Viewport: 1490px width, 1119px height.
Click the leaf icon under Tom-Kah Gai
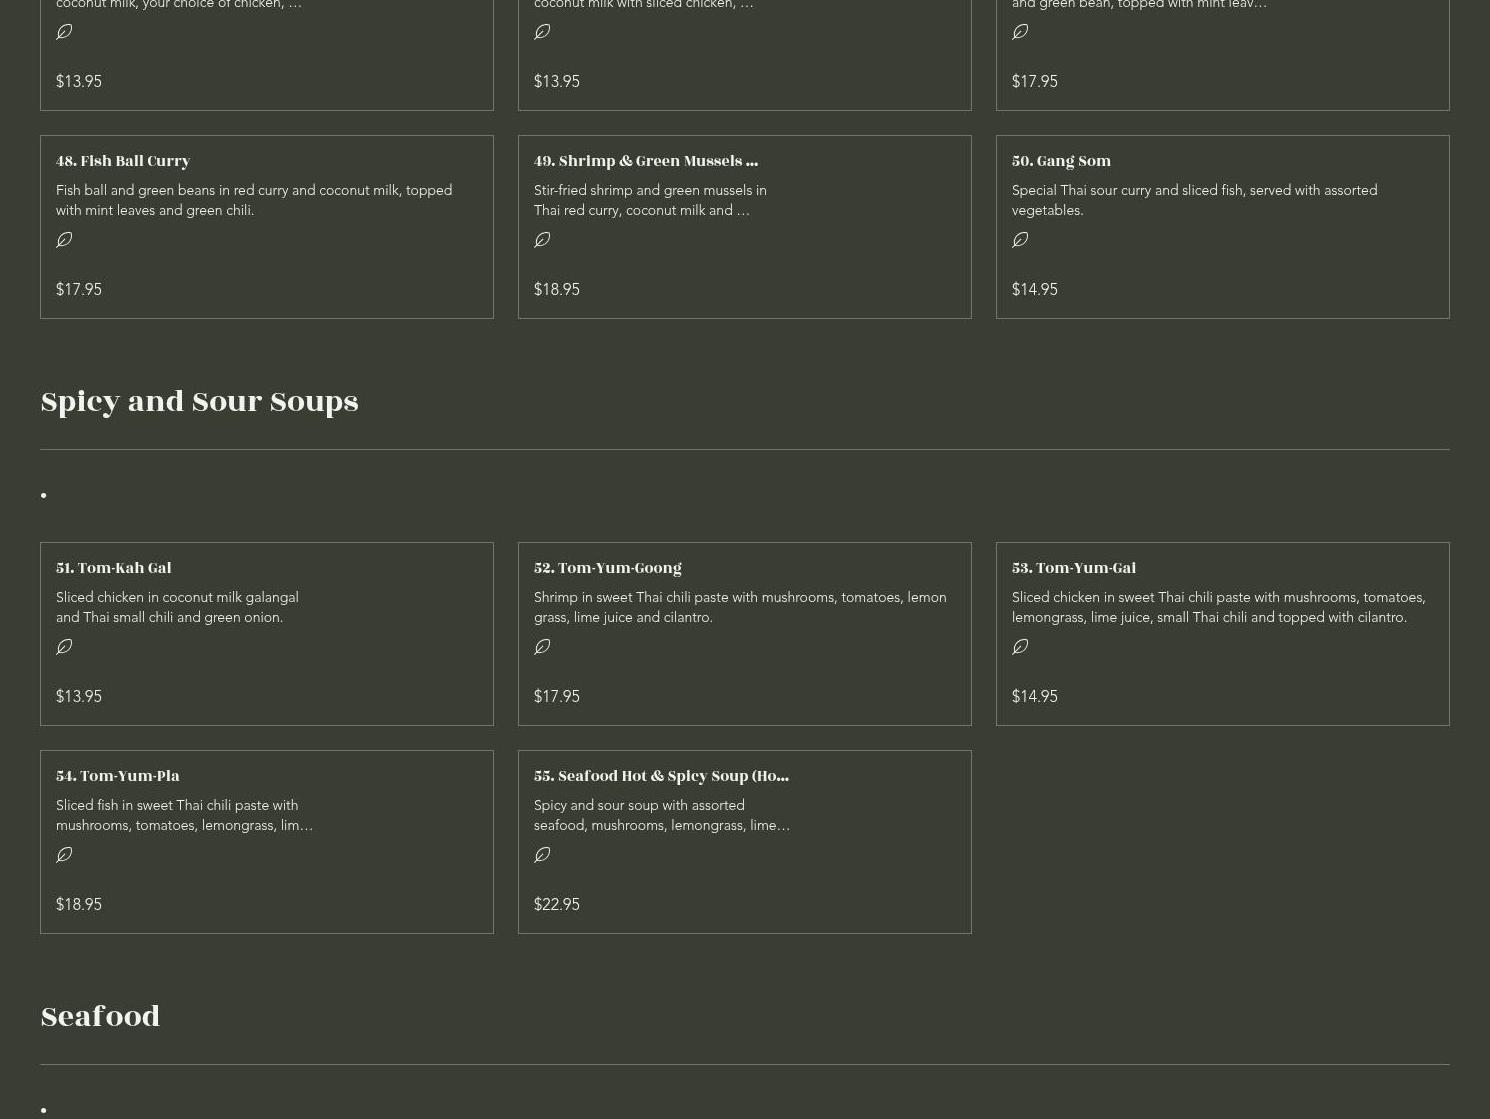click(x=64, y=647)
